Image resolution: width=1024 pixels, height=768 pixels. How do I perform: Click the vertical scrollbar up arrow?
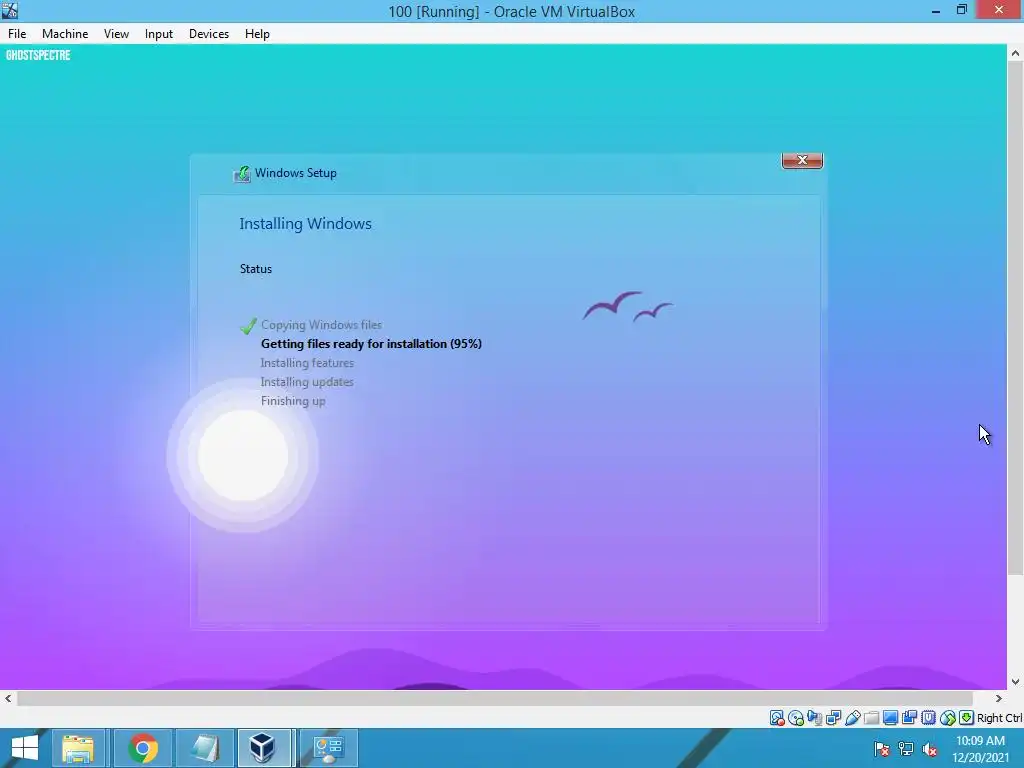(x=1015, y=54)
